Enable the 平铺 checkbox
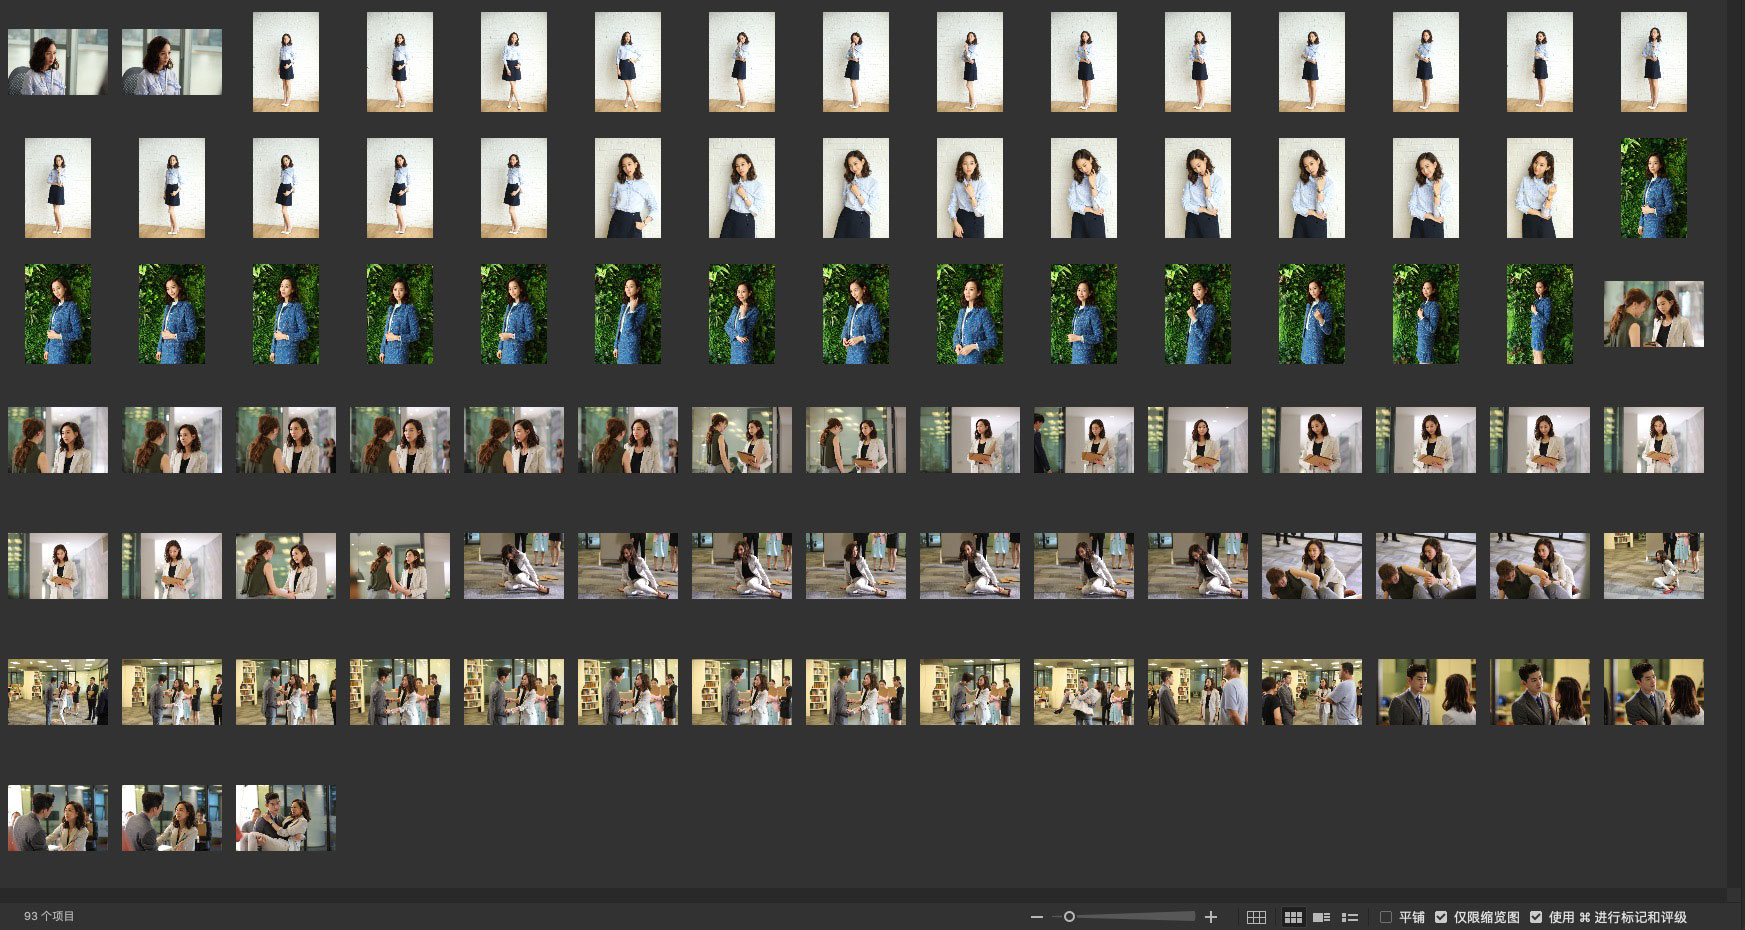Screen dimensions: 1745x930 (1386, 917)
